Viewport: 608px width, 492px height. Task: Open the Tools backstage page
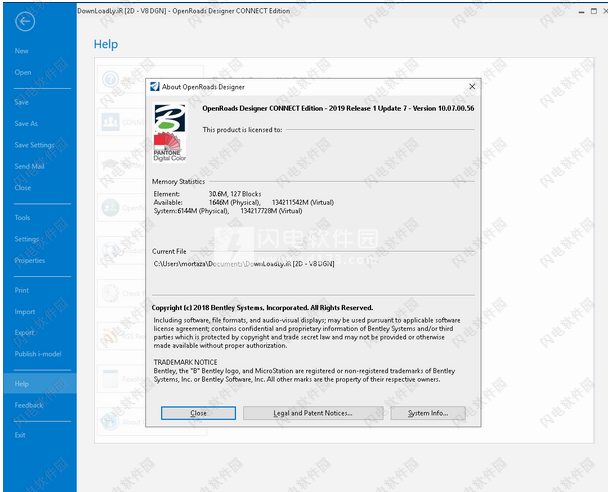[x=22, y=218]
